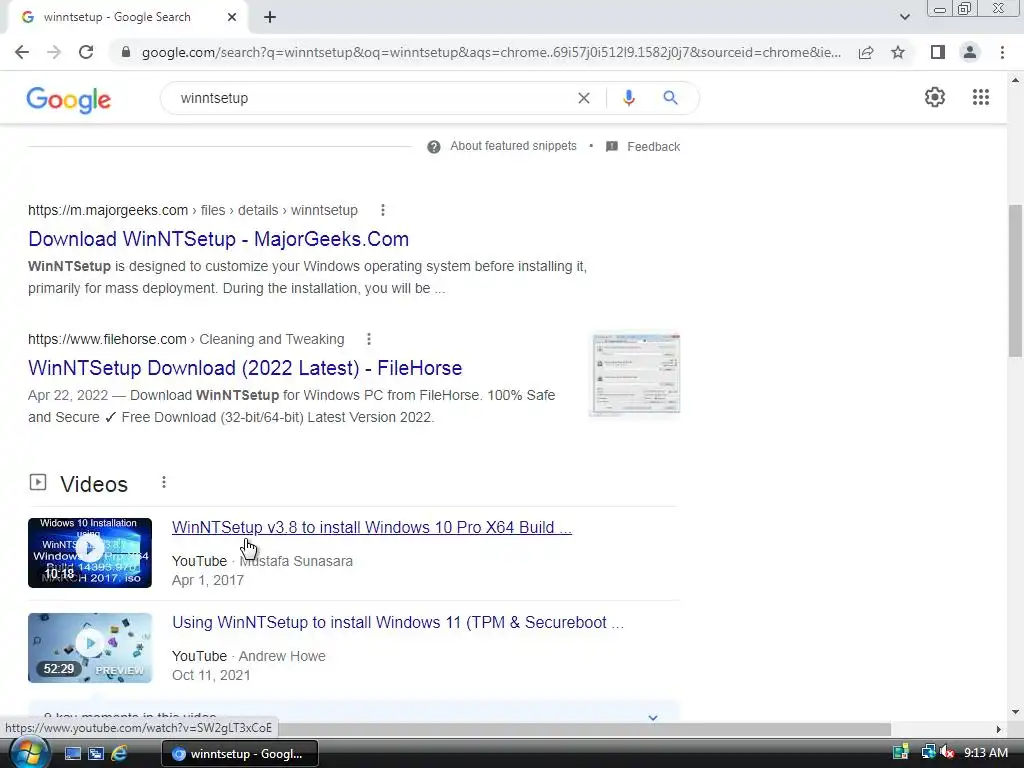Play Windows 10 Installation video thumbnail
This screenshot has height=768, width=1024.
tap(90, 552)
